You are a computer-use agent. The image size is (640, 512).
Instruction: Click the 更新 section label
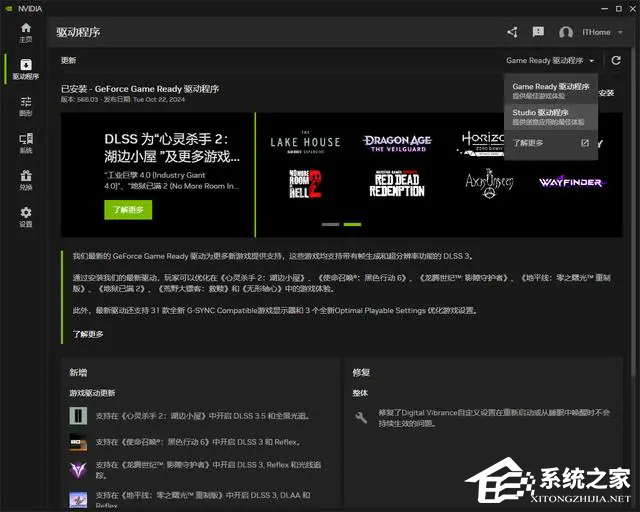[68, 60]
